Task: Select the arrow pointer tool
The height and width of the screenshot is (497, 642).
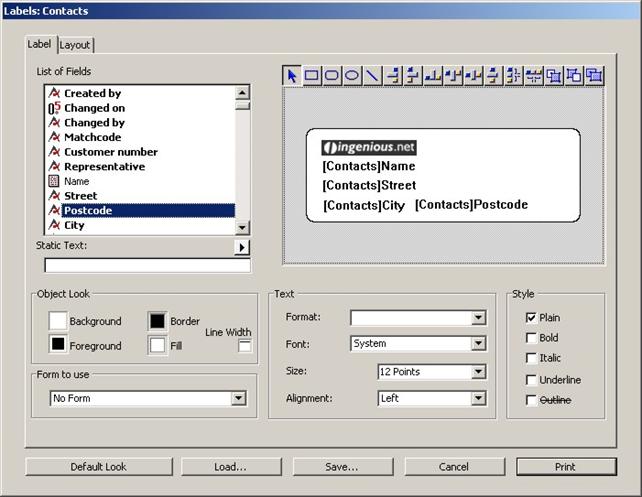Action: click(x=292, y=75)
